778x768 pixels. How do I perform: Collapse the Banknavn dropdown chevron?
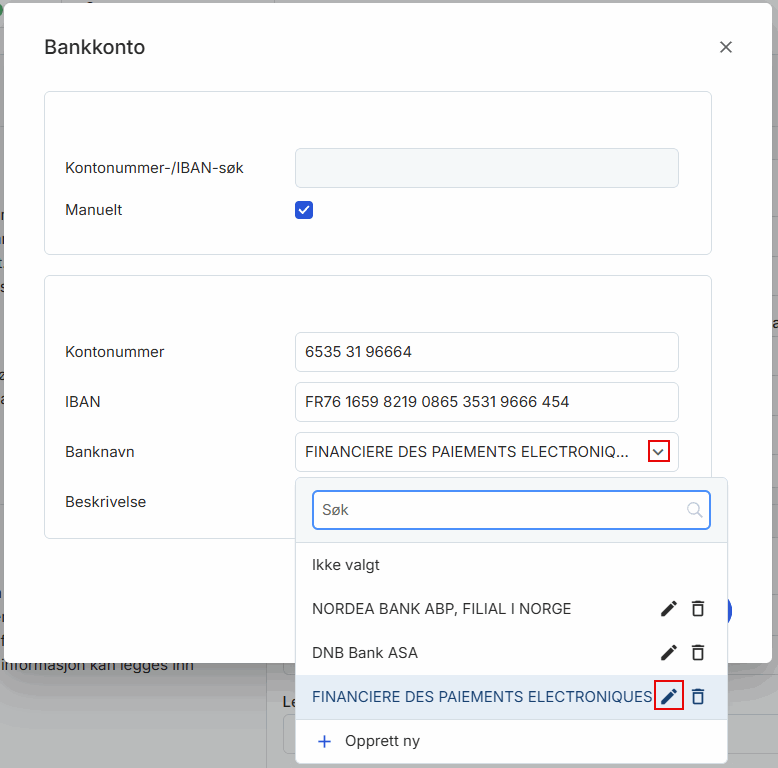[x=658, y=451]
